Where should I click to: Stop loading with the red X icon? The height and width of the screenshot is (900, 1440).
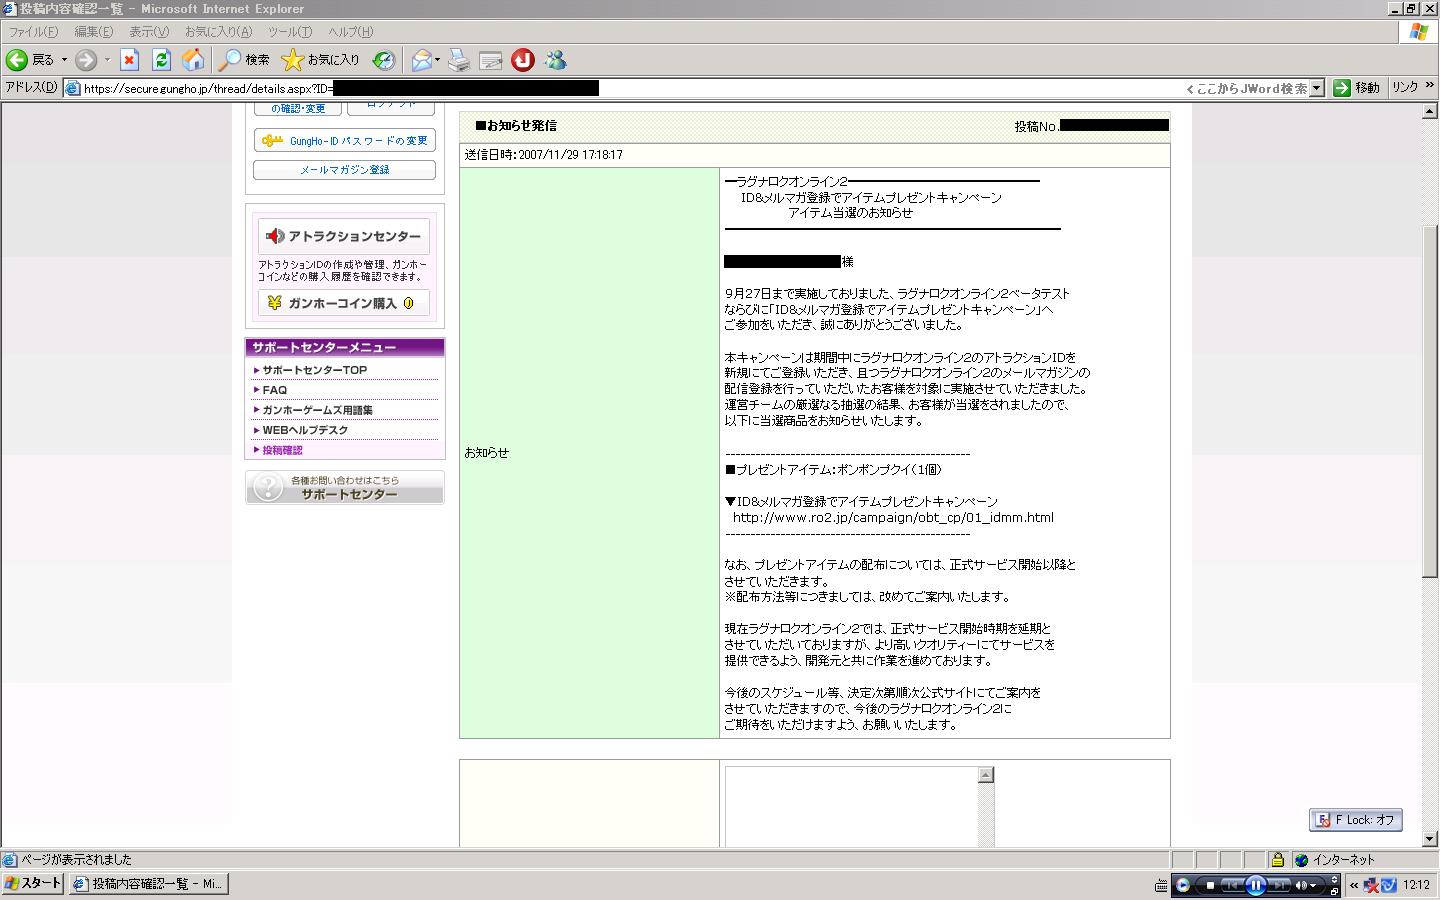(x=129, y=60)
